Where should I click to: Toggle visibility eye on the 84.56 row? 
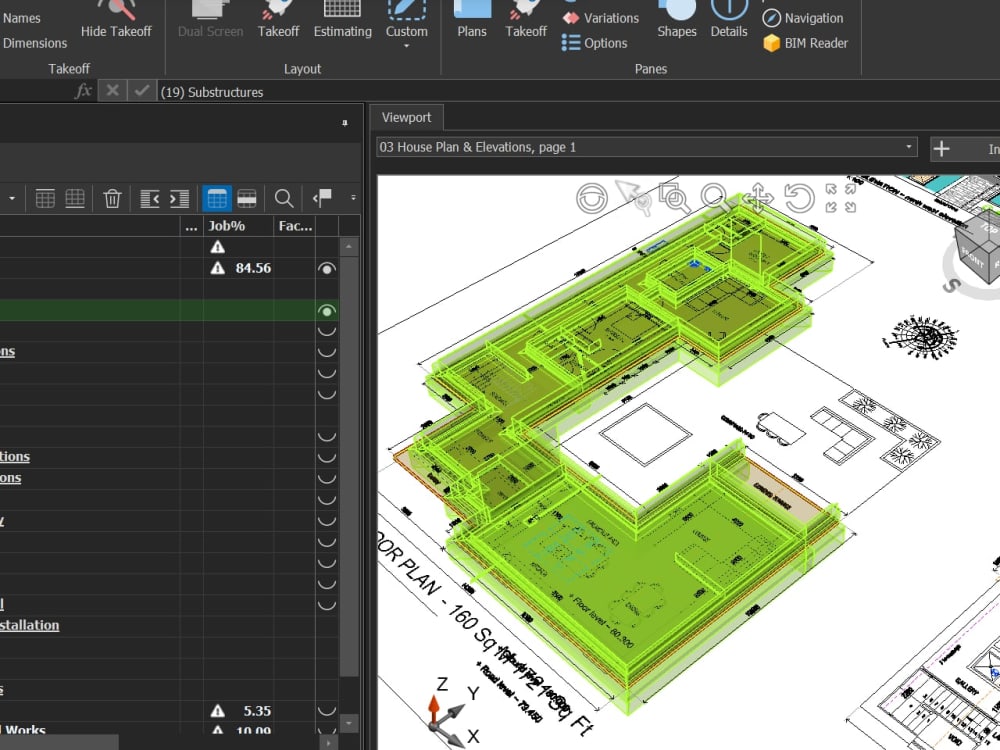327,268
